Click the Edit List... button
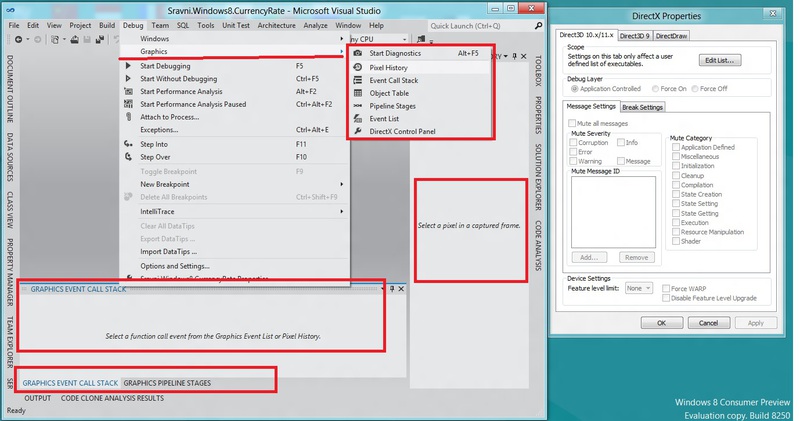Screen dimensions: 800x421 tap(720, 60)
